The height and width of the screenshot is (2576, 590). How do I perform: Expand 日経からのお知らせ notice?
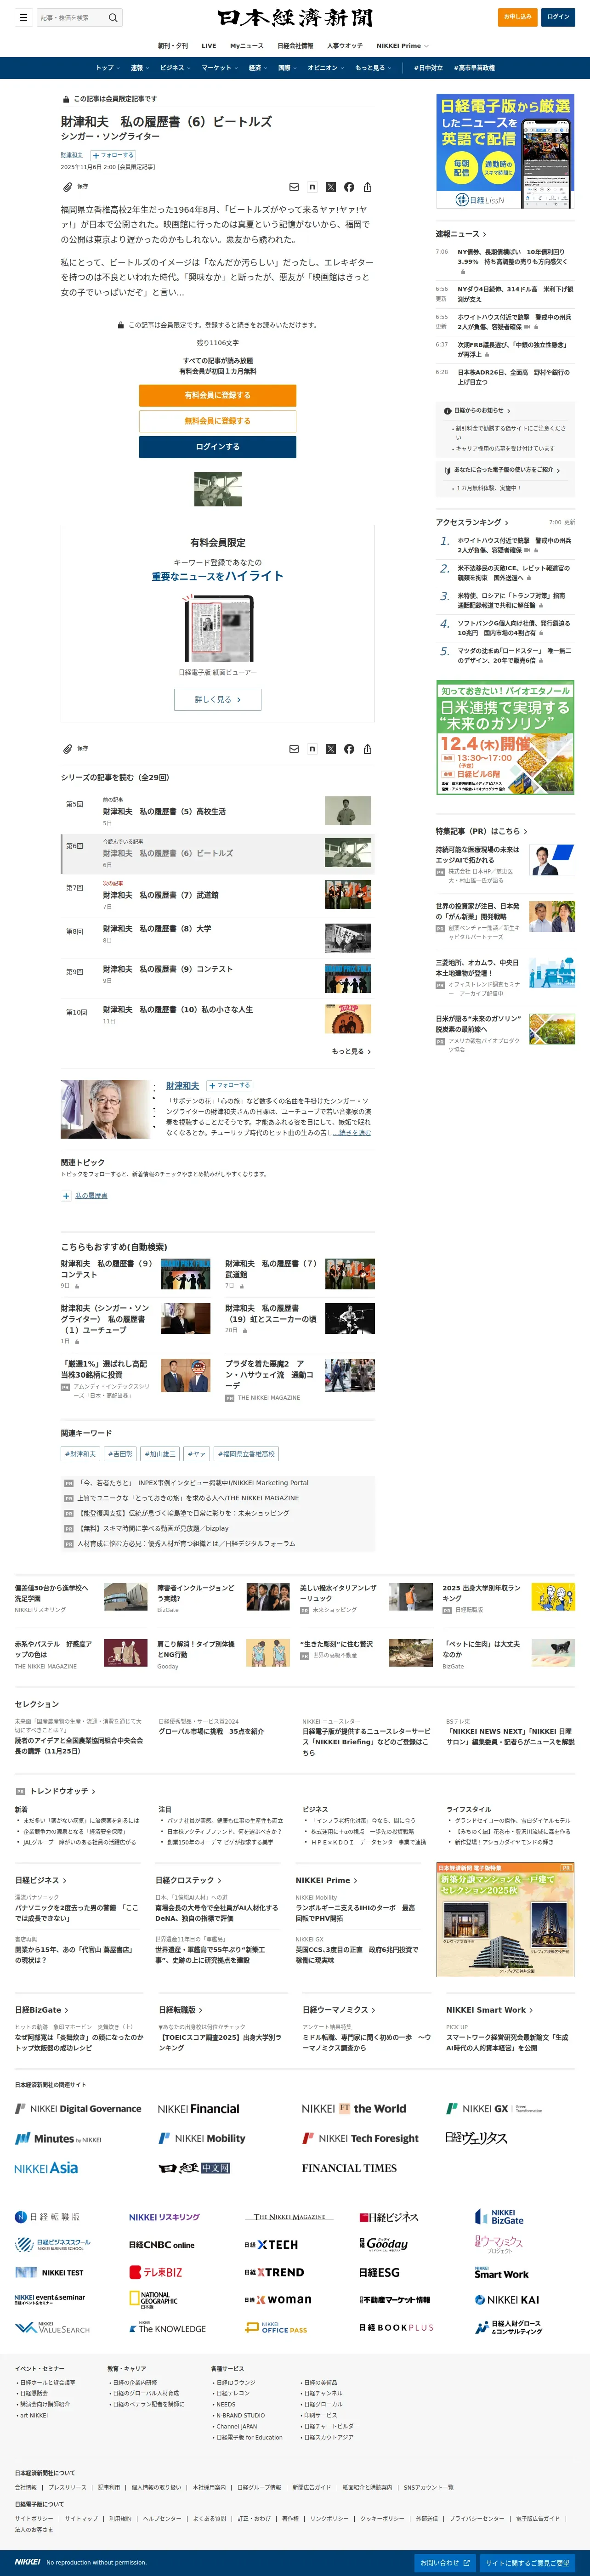(x=482, y=410)
